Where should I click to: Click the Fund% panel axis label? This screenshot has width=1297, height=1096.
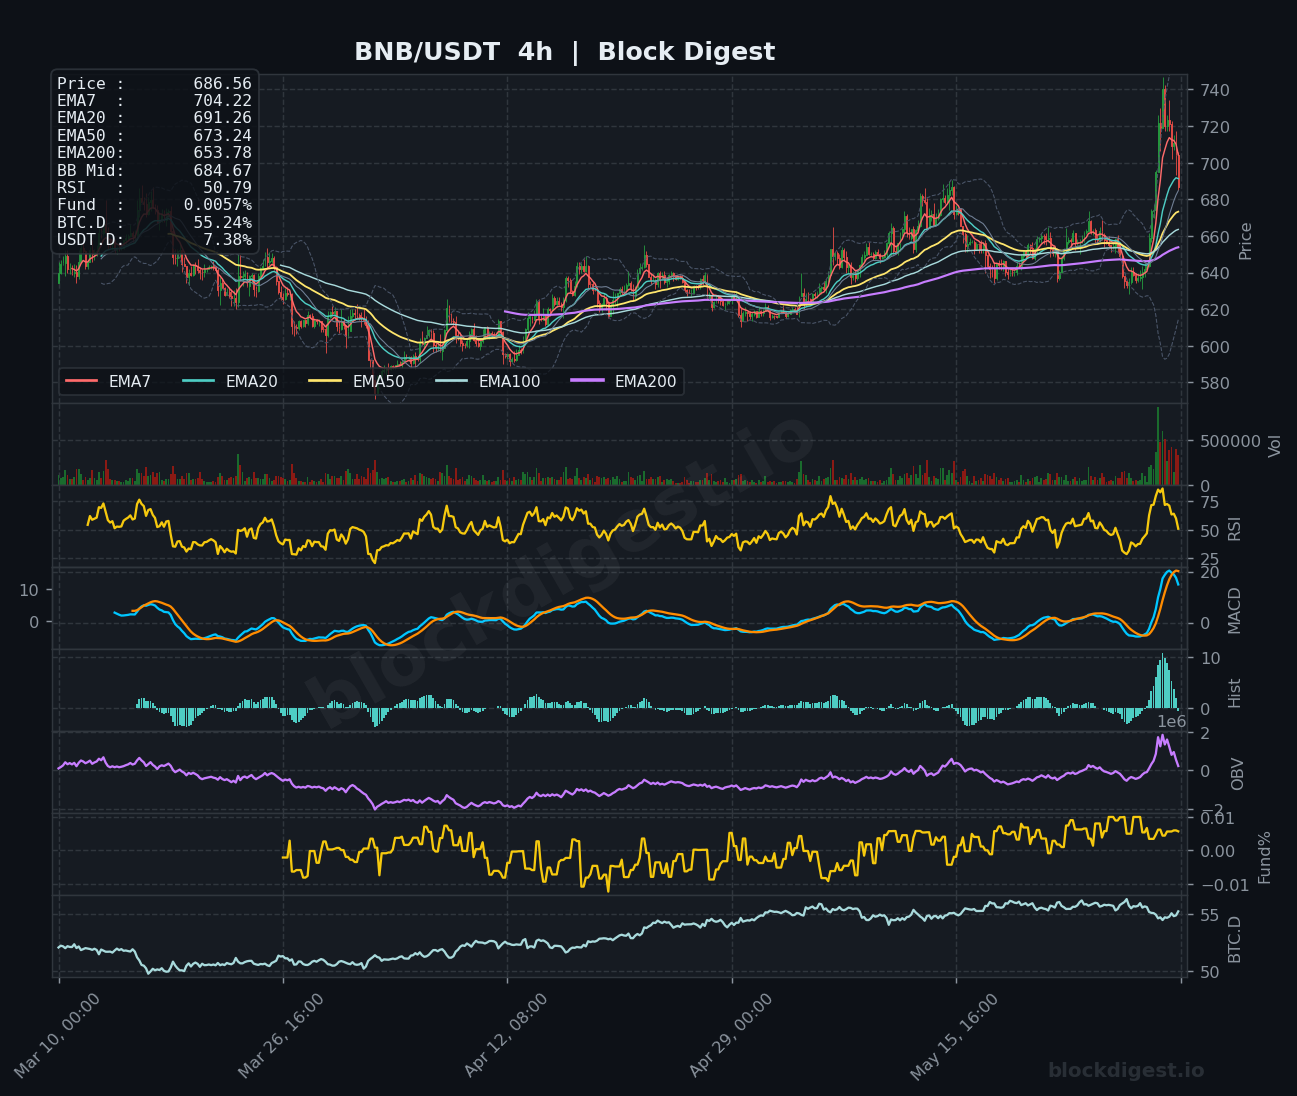pyautogui.click(x=1265, y=857)
